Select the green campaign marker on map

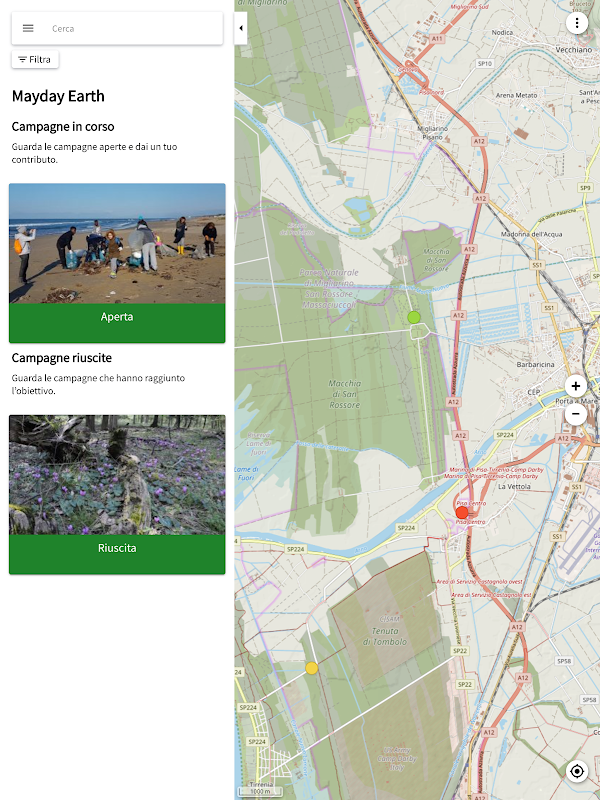[414, 317]
